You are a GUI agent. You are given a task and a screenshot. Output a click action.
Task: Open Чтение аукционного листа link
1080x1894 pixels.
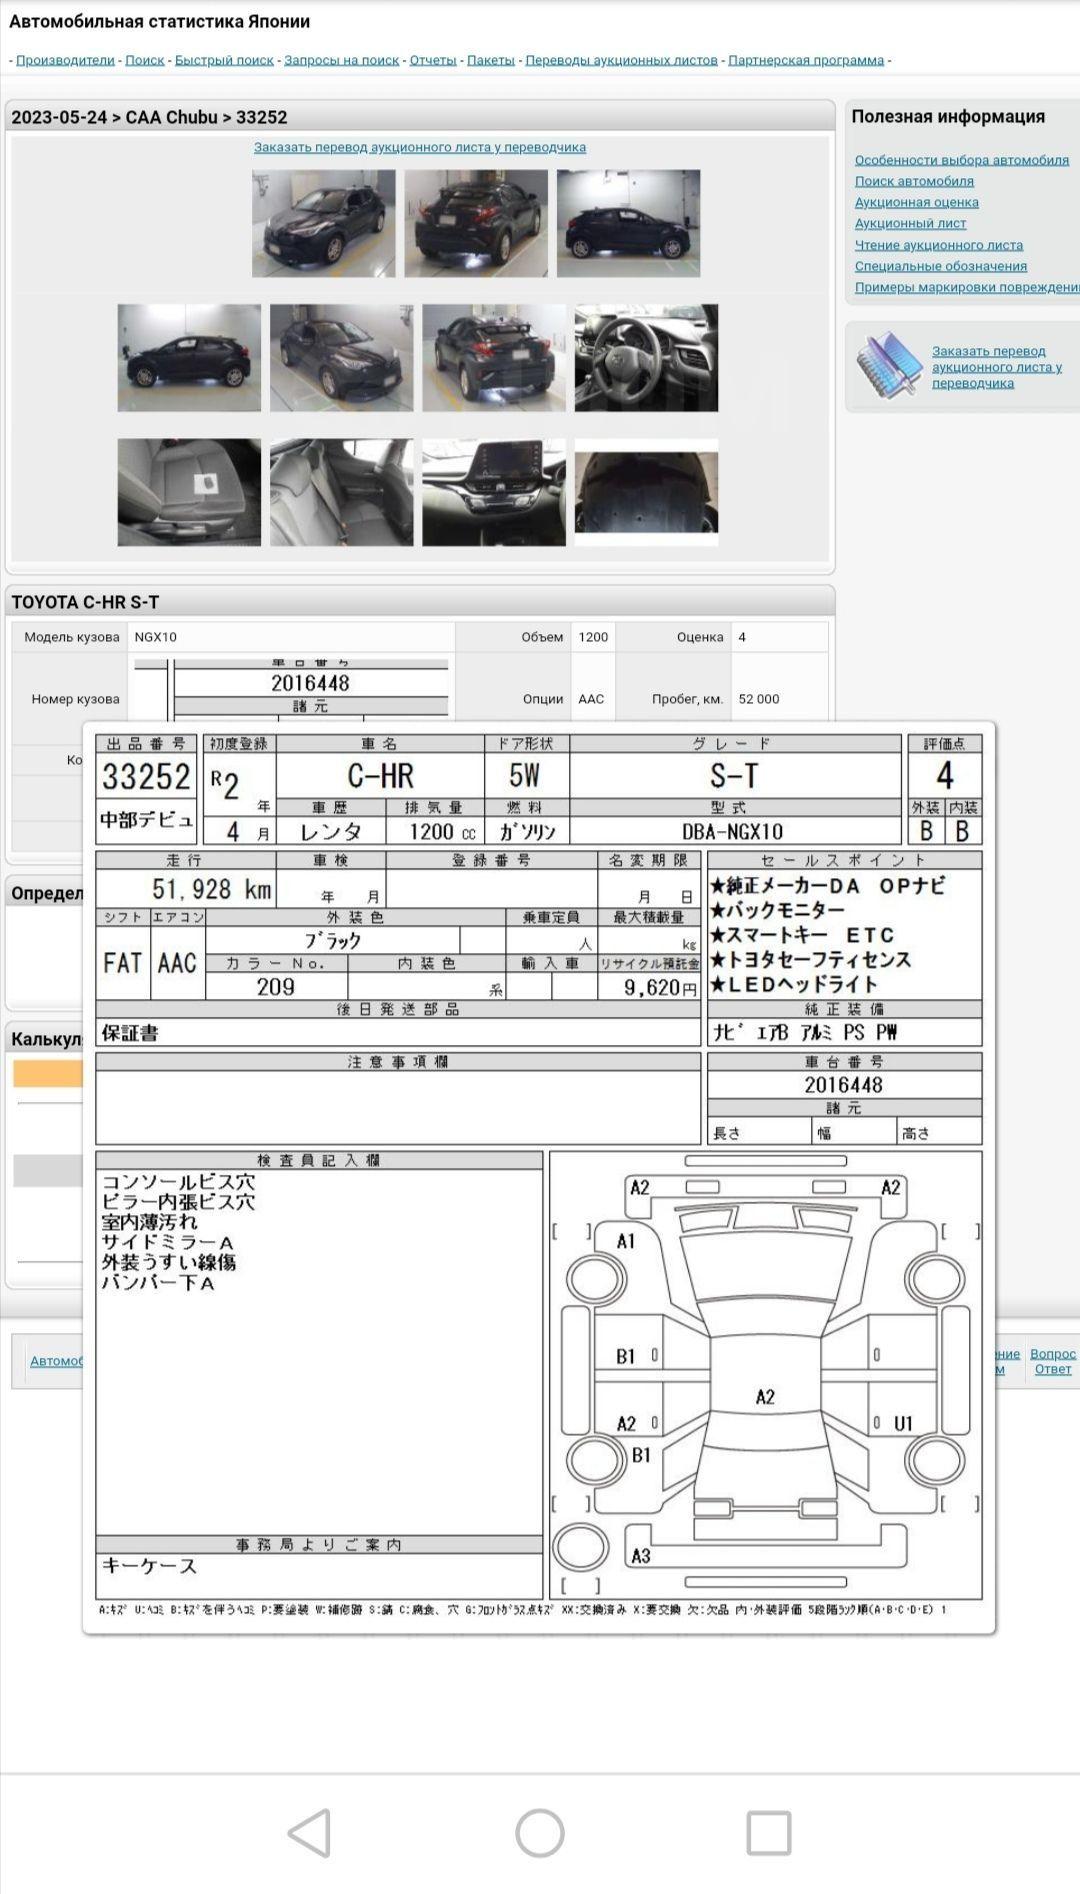pyautogui.click(x=938, y=245)
